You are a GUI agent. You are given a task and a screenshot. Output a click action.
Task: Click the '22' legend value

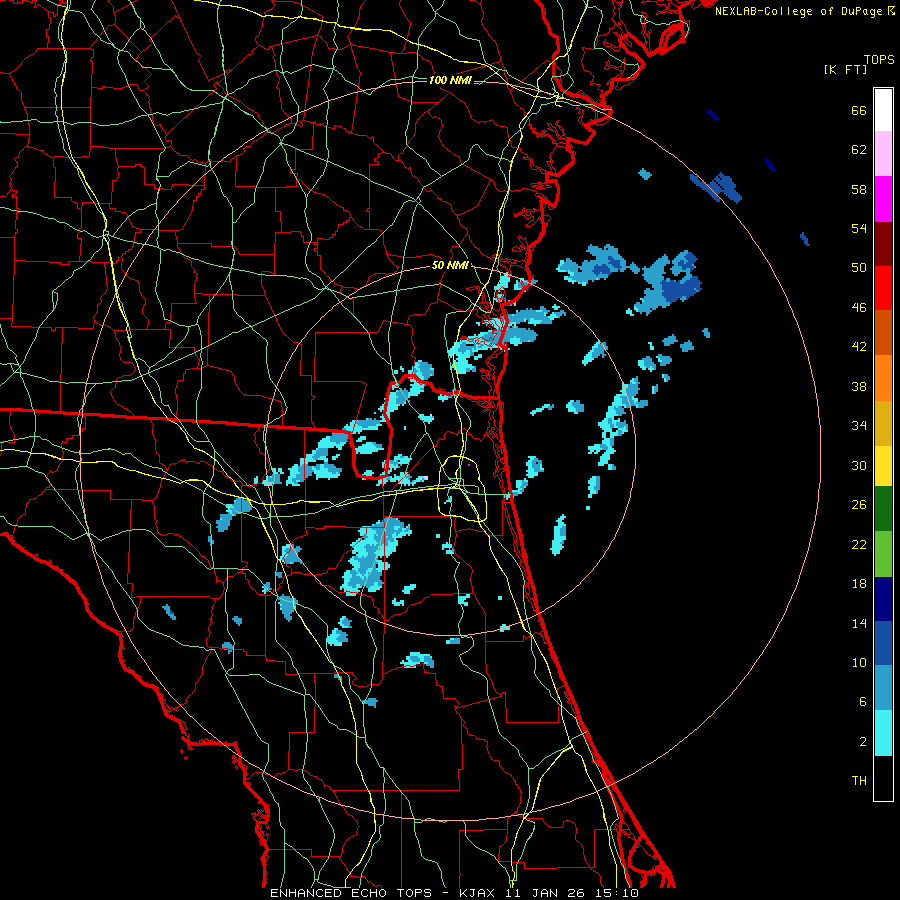pyautogui.click(x=859, y=544)
